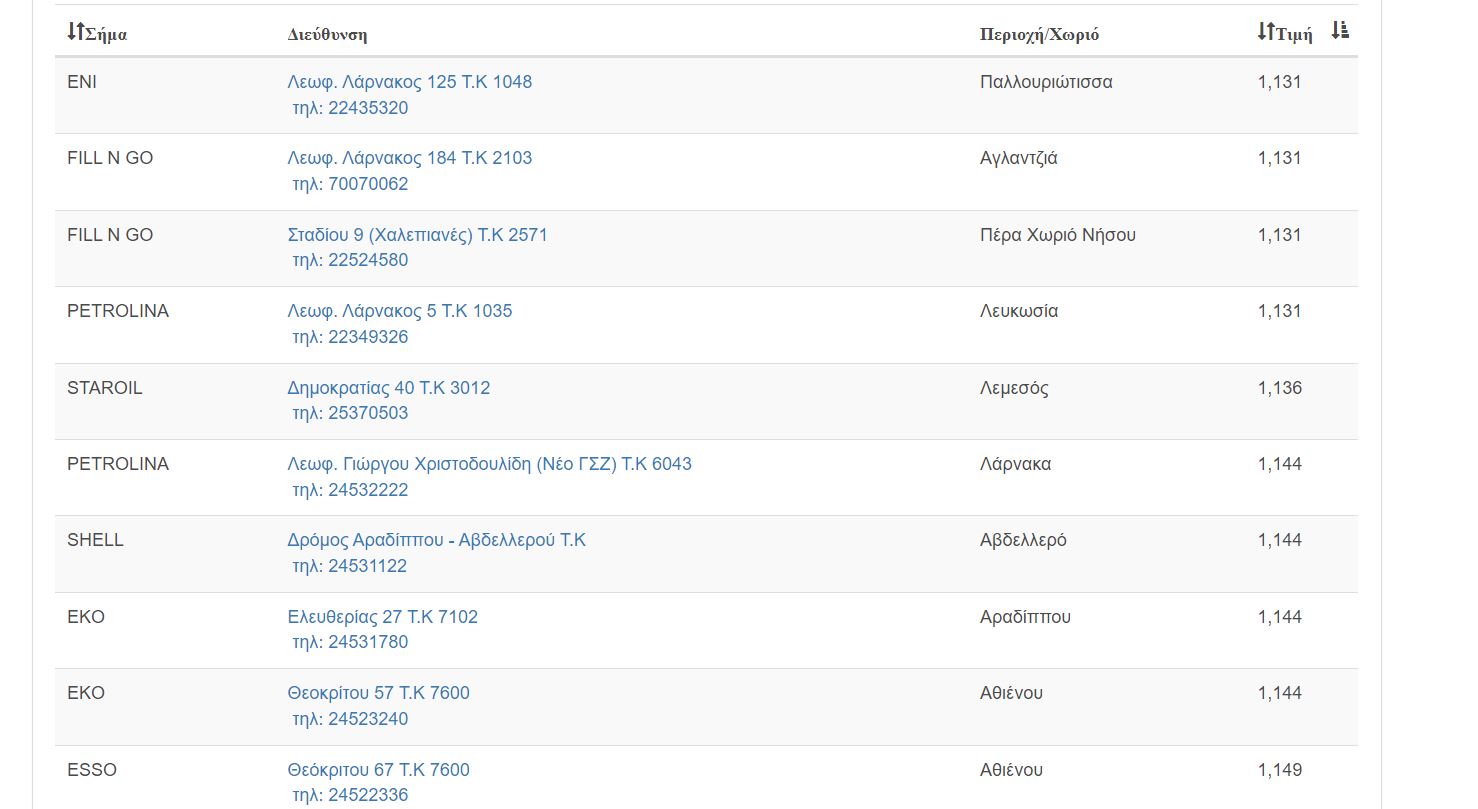
Task: Open Ελευθερίας 27 Τ.Κ 7102 address link
Action: point(382,617)
